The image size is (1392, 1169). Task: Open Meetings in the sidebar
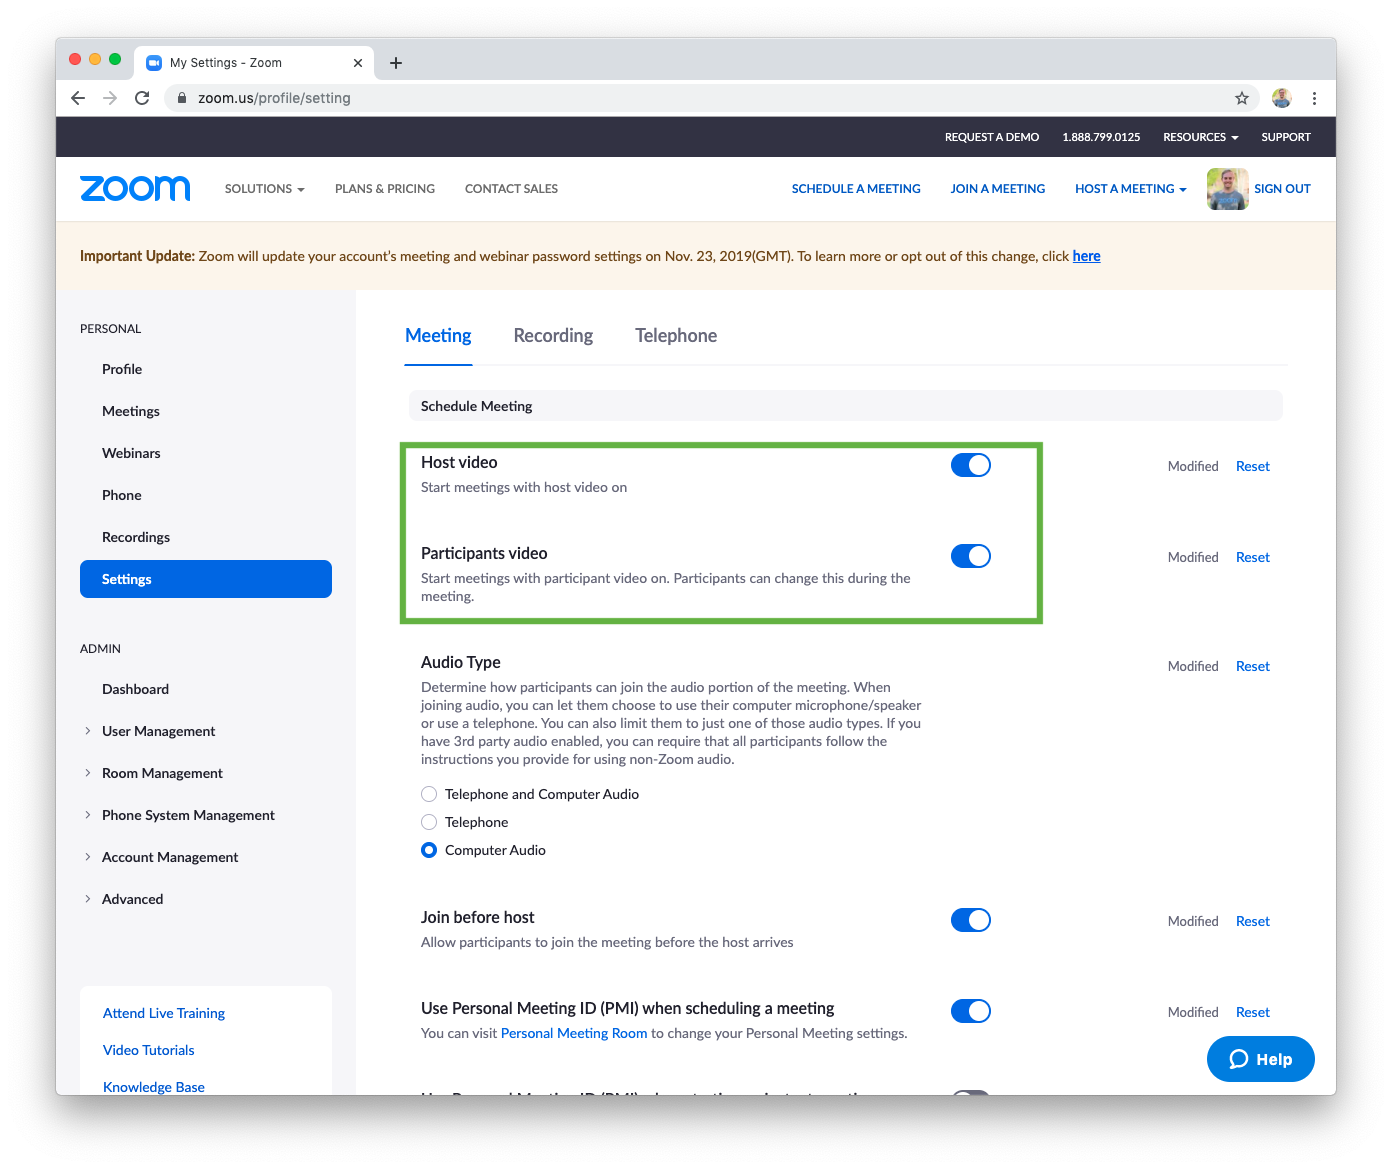point(131,411)
